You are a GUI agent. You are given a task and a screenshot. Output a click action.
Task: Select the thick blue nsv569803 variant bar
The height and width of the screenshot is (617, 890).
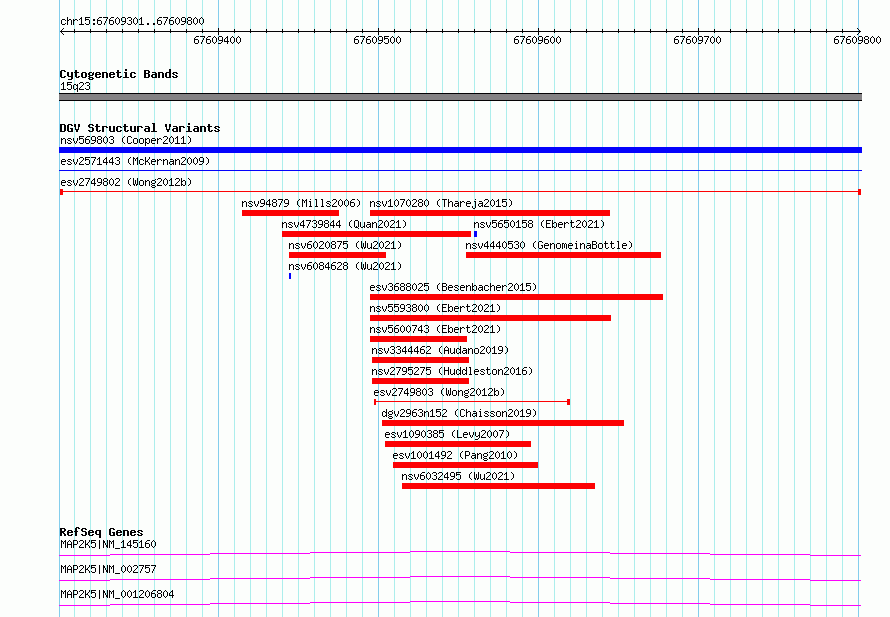pyautogui.click(x=460, y=150)
